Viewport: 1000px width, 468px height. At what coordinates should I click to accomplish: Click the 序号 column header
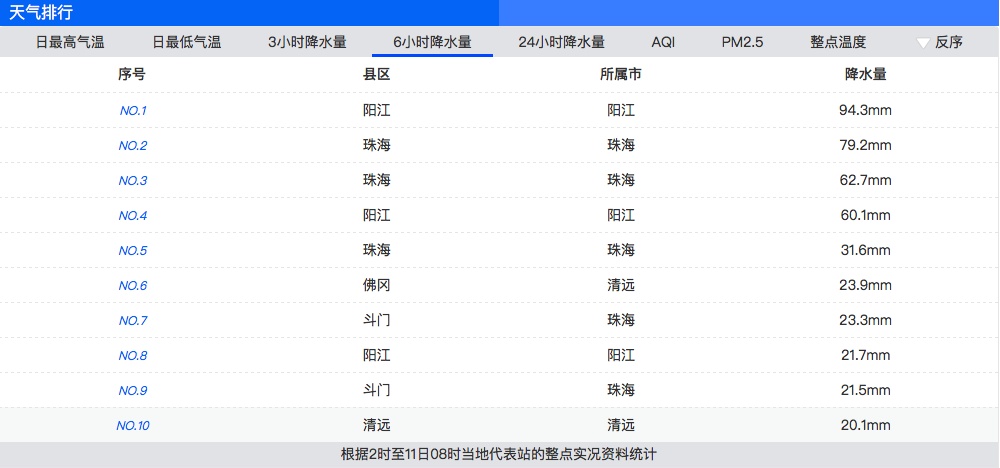pyautogui.click(x=131, y=75)
